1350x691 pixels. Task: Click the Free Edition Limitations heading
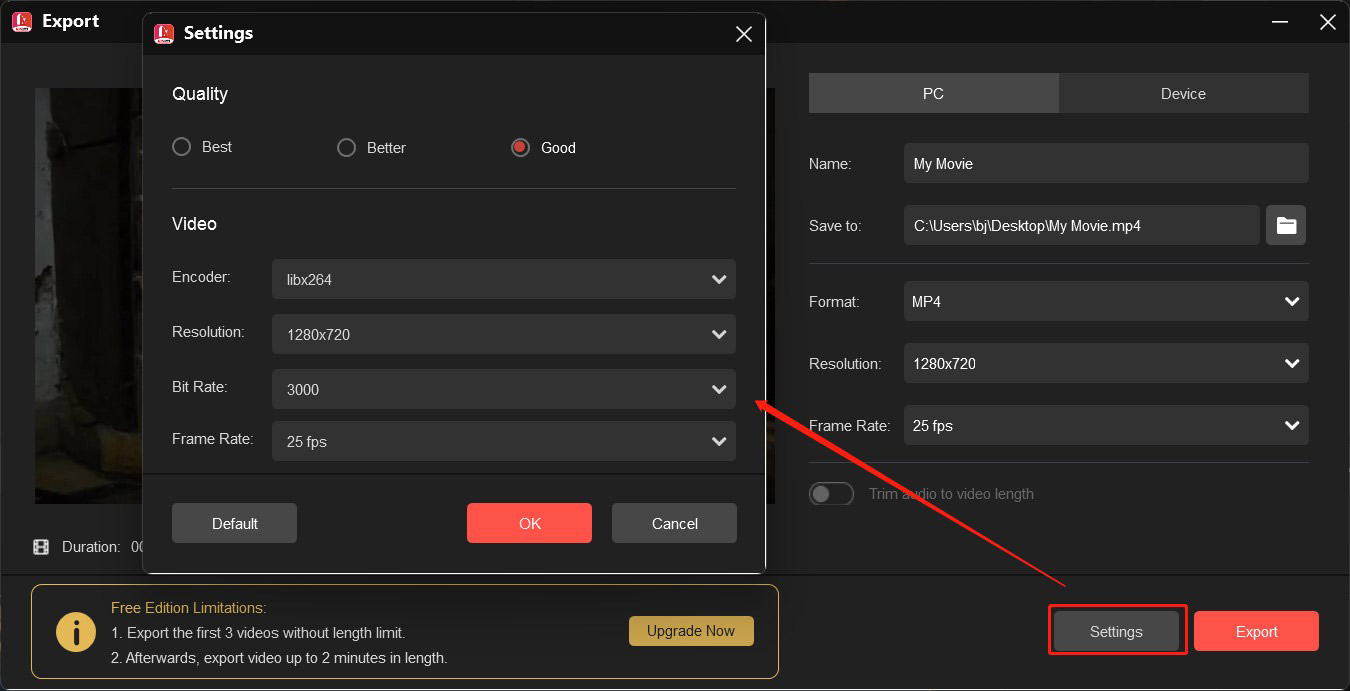pos(188,607)
